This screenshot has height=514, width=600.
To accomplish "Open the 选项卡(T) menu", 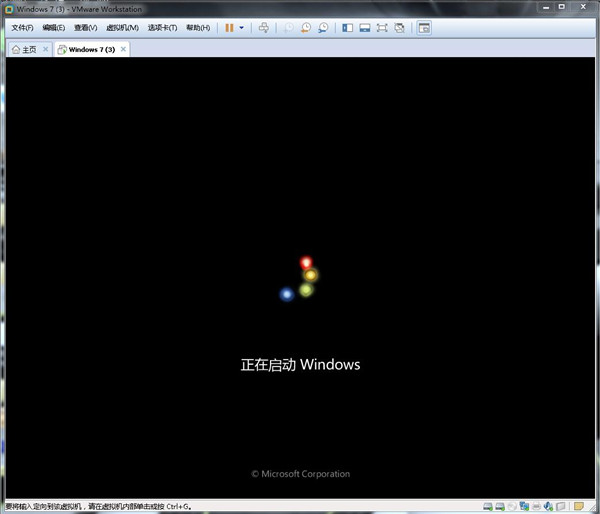I will 162,28.
